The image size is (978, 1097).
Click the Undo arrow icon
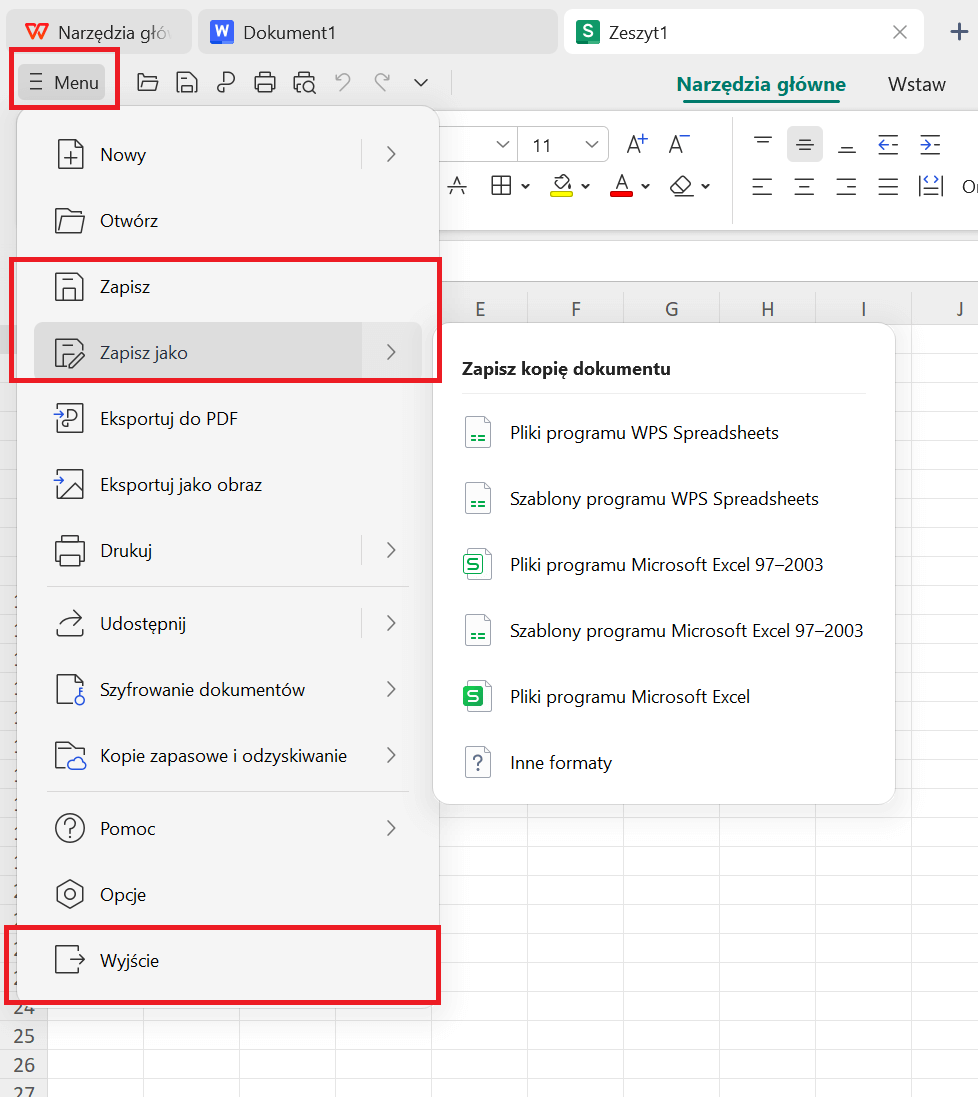pyautogui.click(x=343, y=83)
